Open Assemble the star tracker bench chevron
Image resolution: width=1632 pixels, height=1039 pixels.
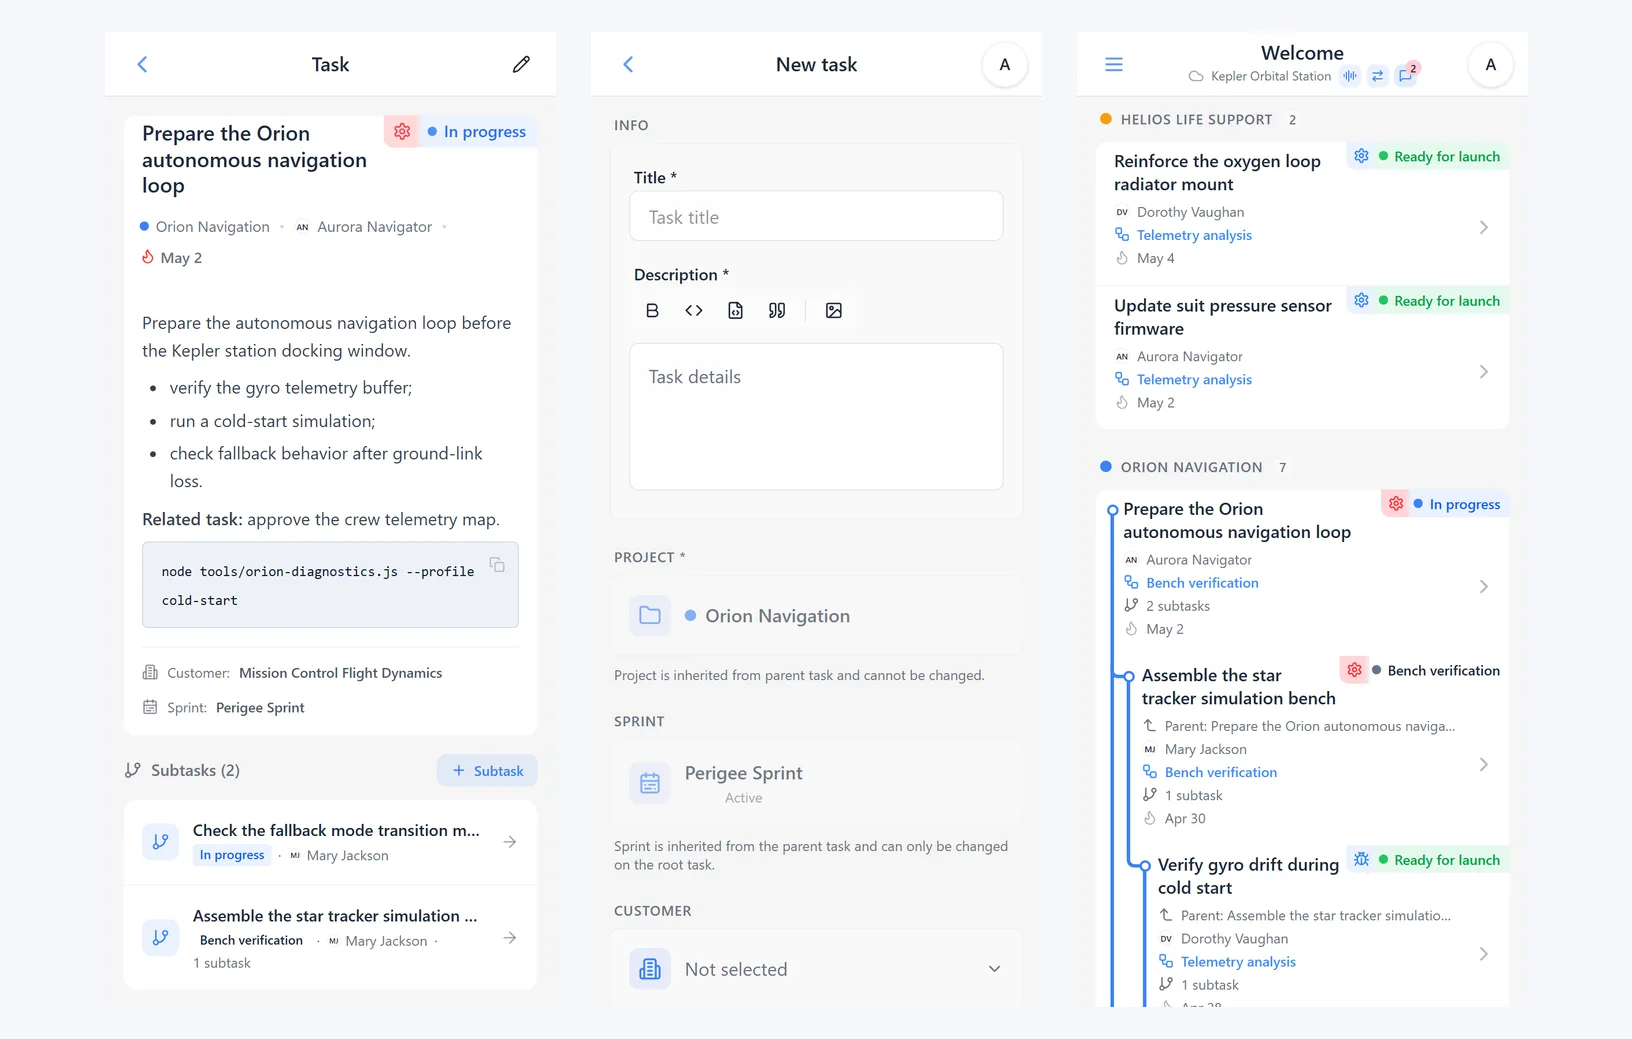1484,765
